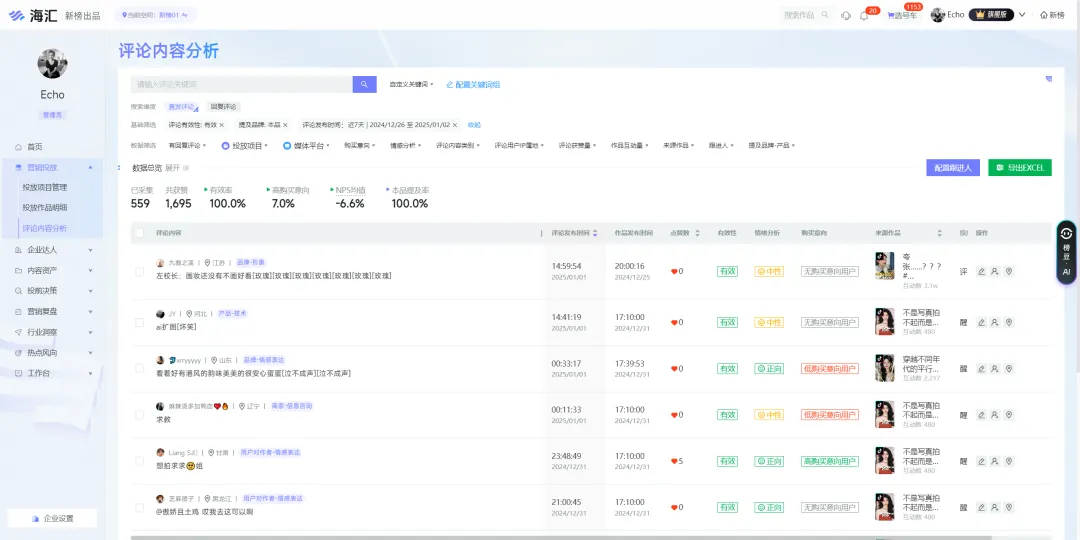Viewport: 1080px width, 540px height.
Task: Tick checkbox for JY comment row
Action: coord(140,322)
